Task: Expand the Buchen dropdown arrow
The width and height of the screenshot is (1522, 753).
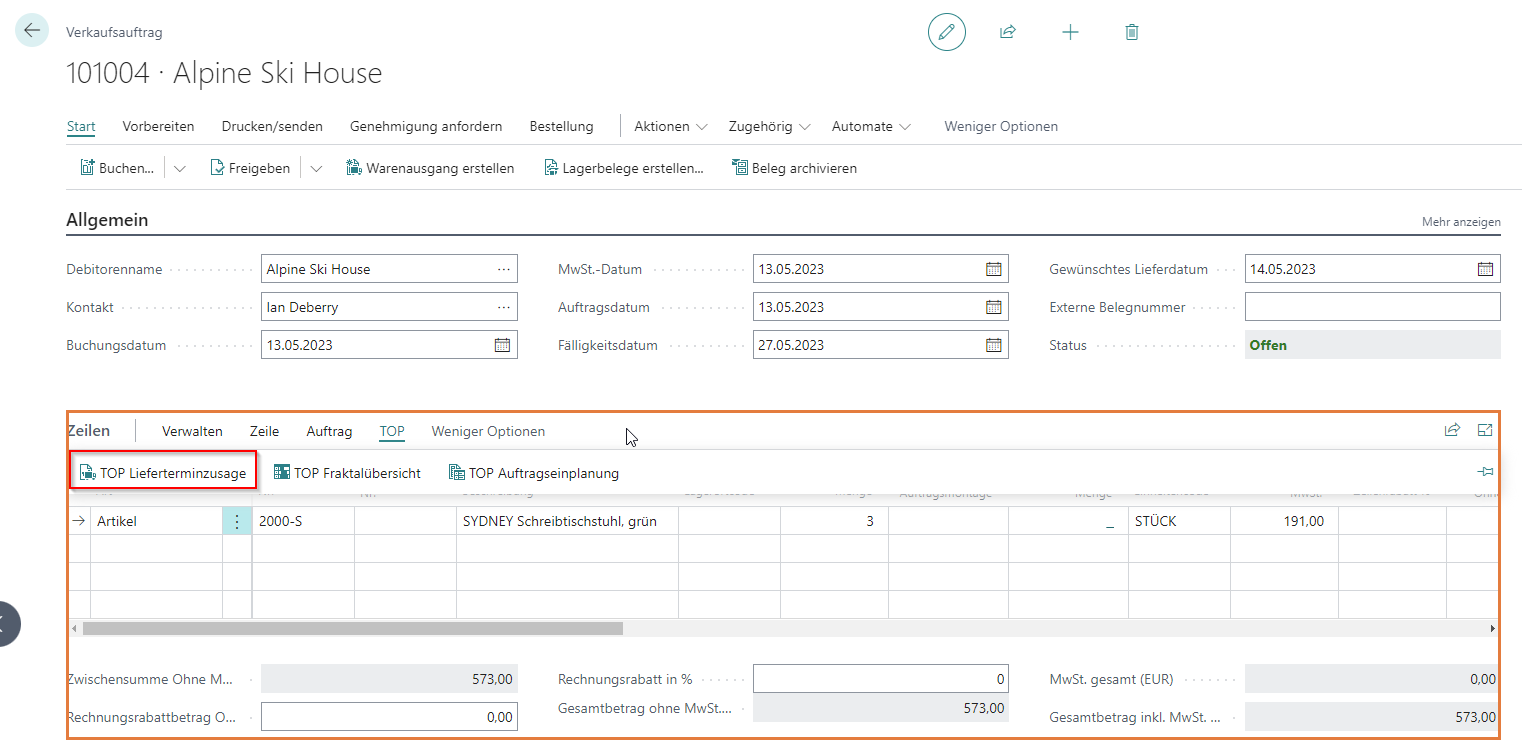Action: tap(180, 169)
